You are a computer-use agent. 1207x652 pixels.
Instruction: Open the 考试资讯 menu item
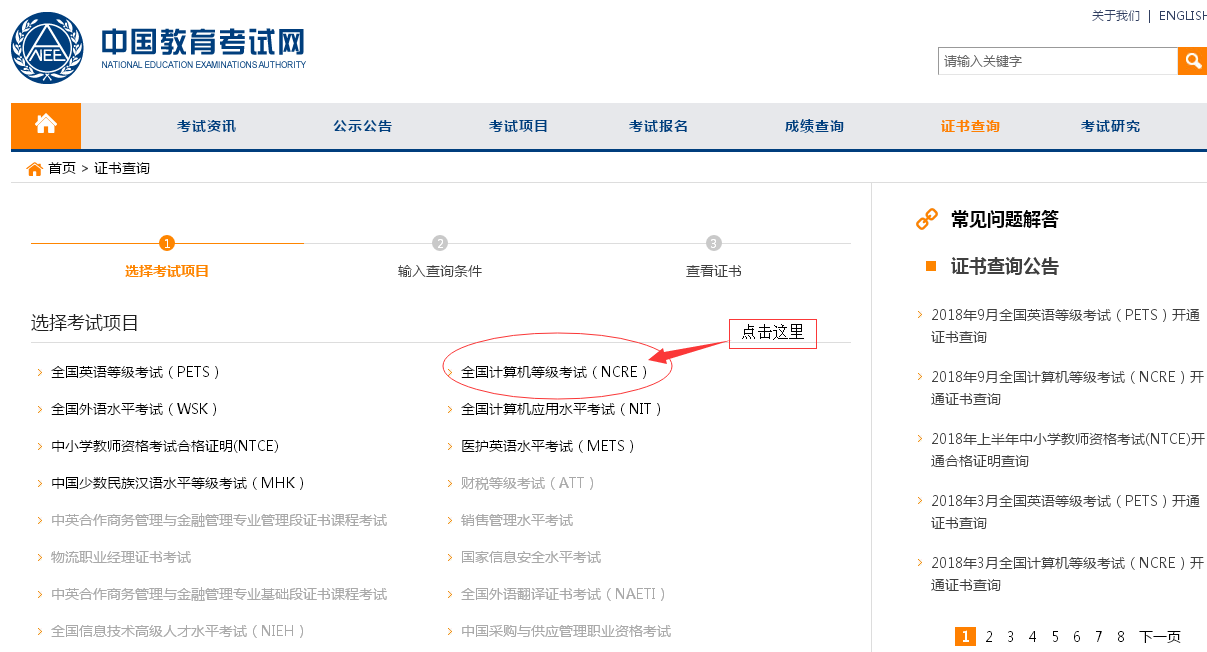(x=206, y=126)
